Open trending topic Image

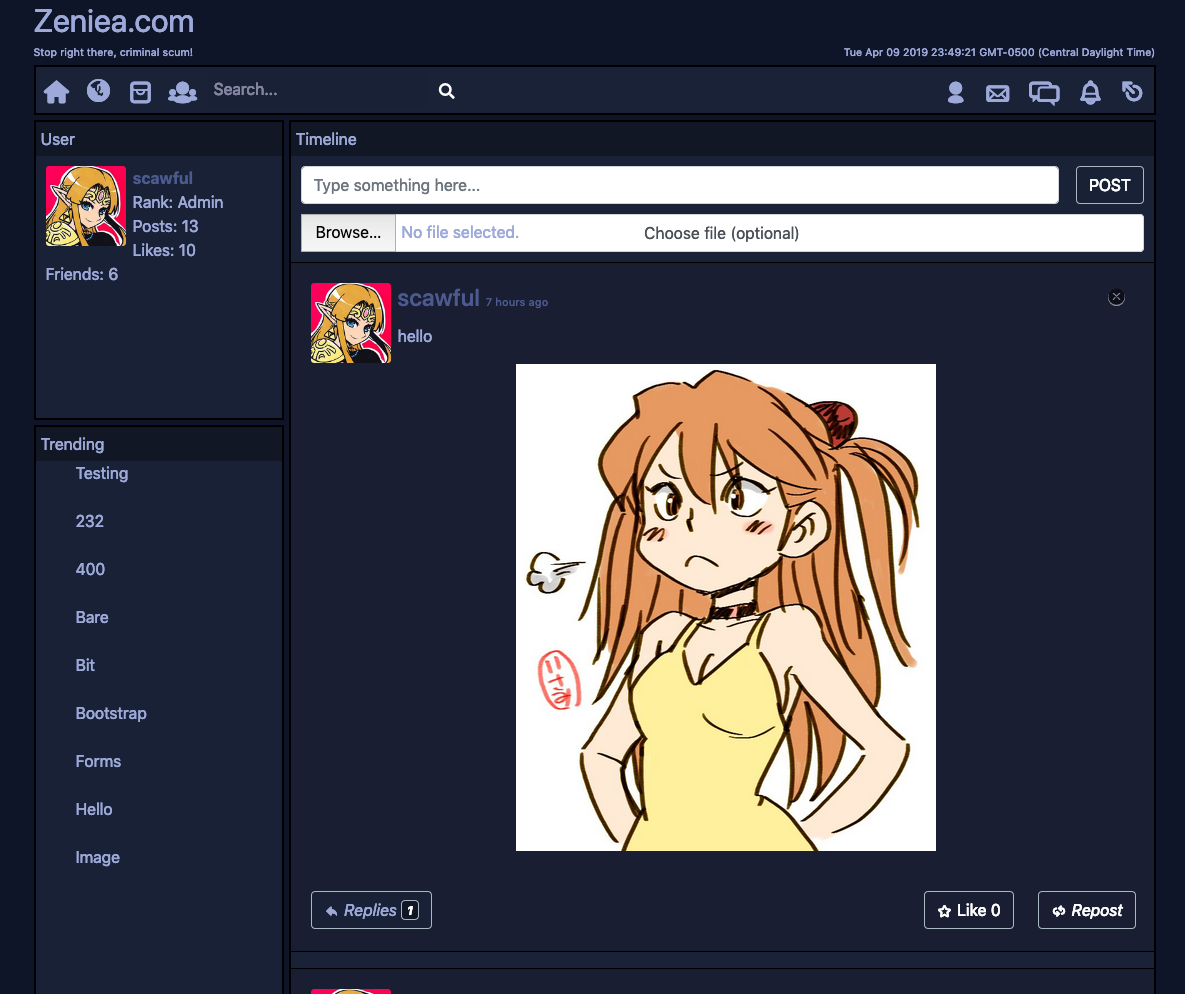tap(97, 857)
